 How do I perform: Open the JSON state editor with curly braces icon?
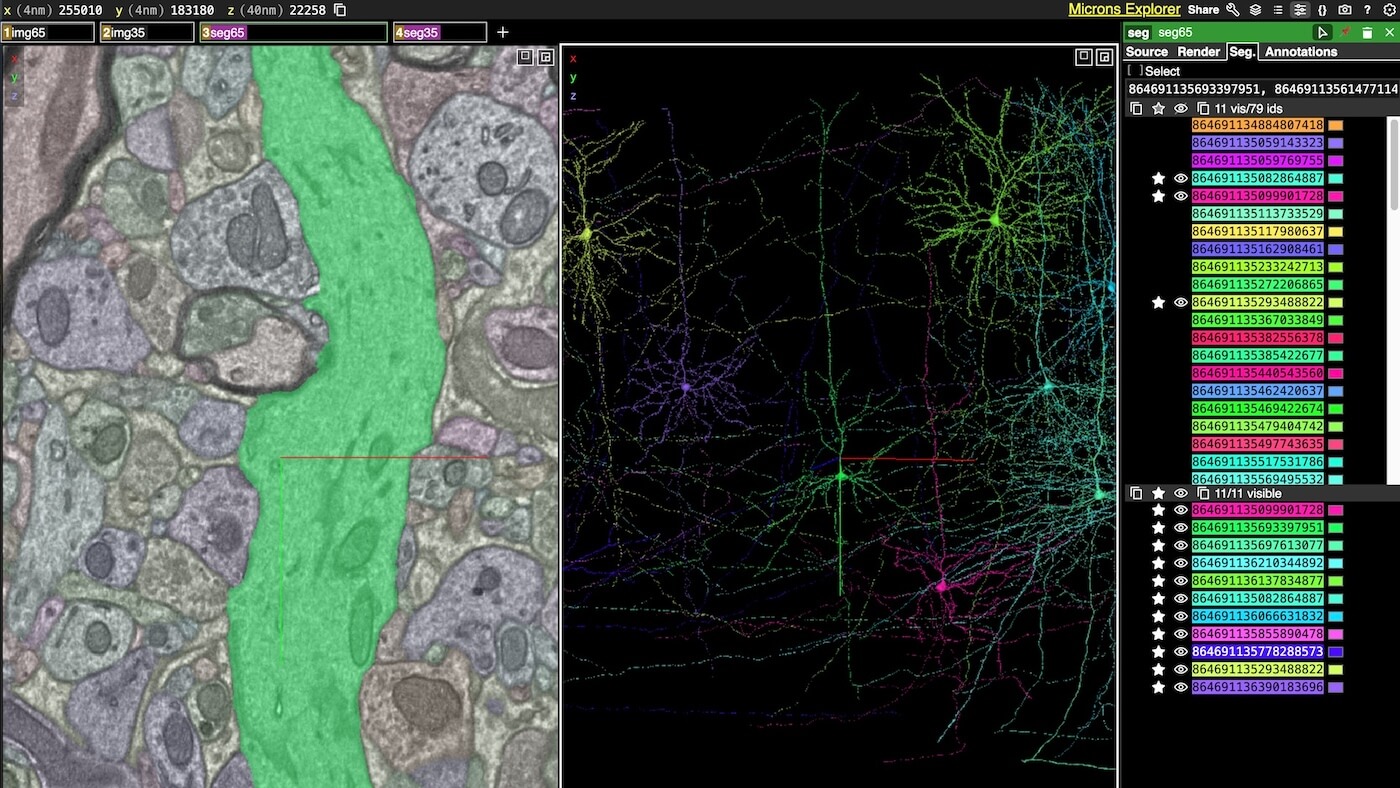pyautogui.click(x=1322, y=10)
